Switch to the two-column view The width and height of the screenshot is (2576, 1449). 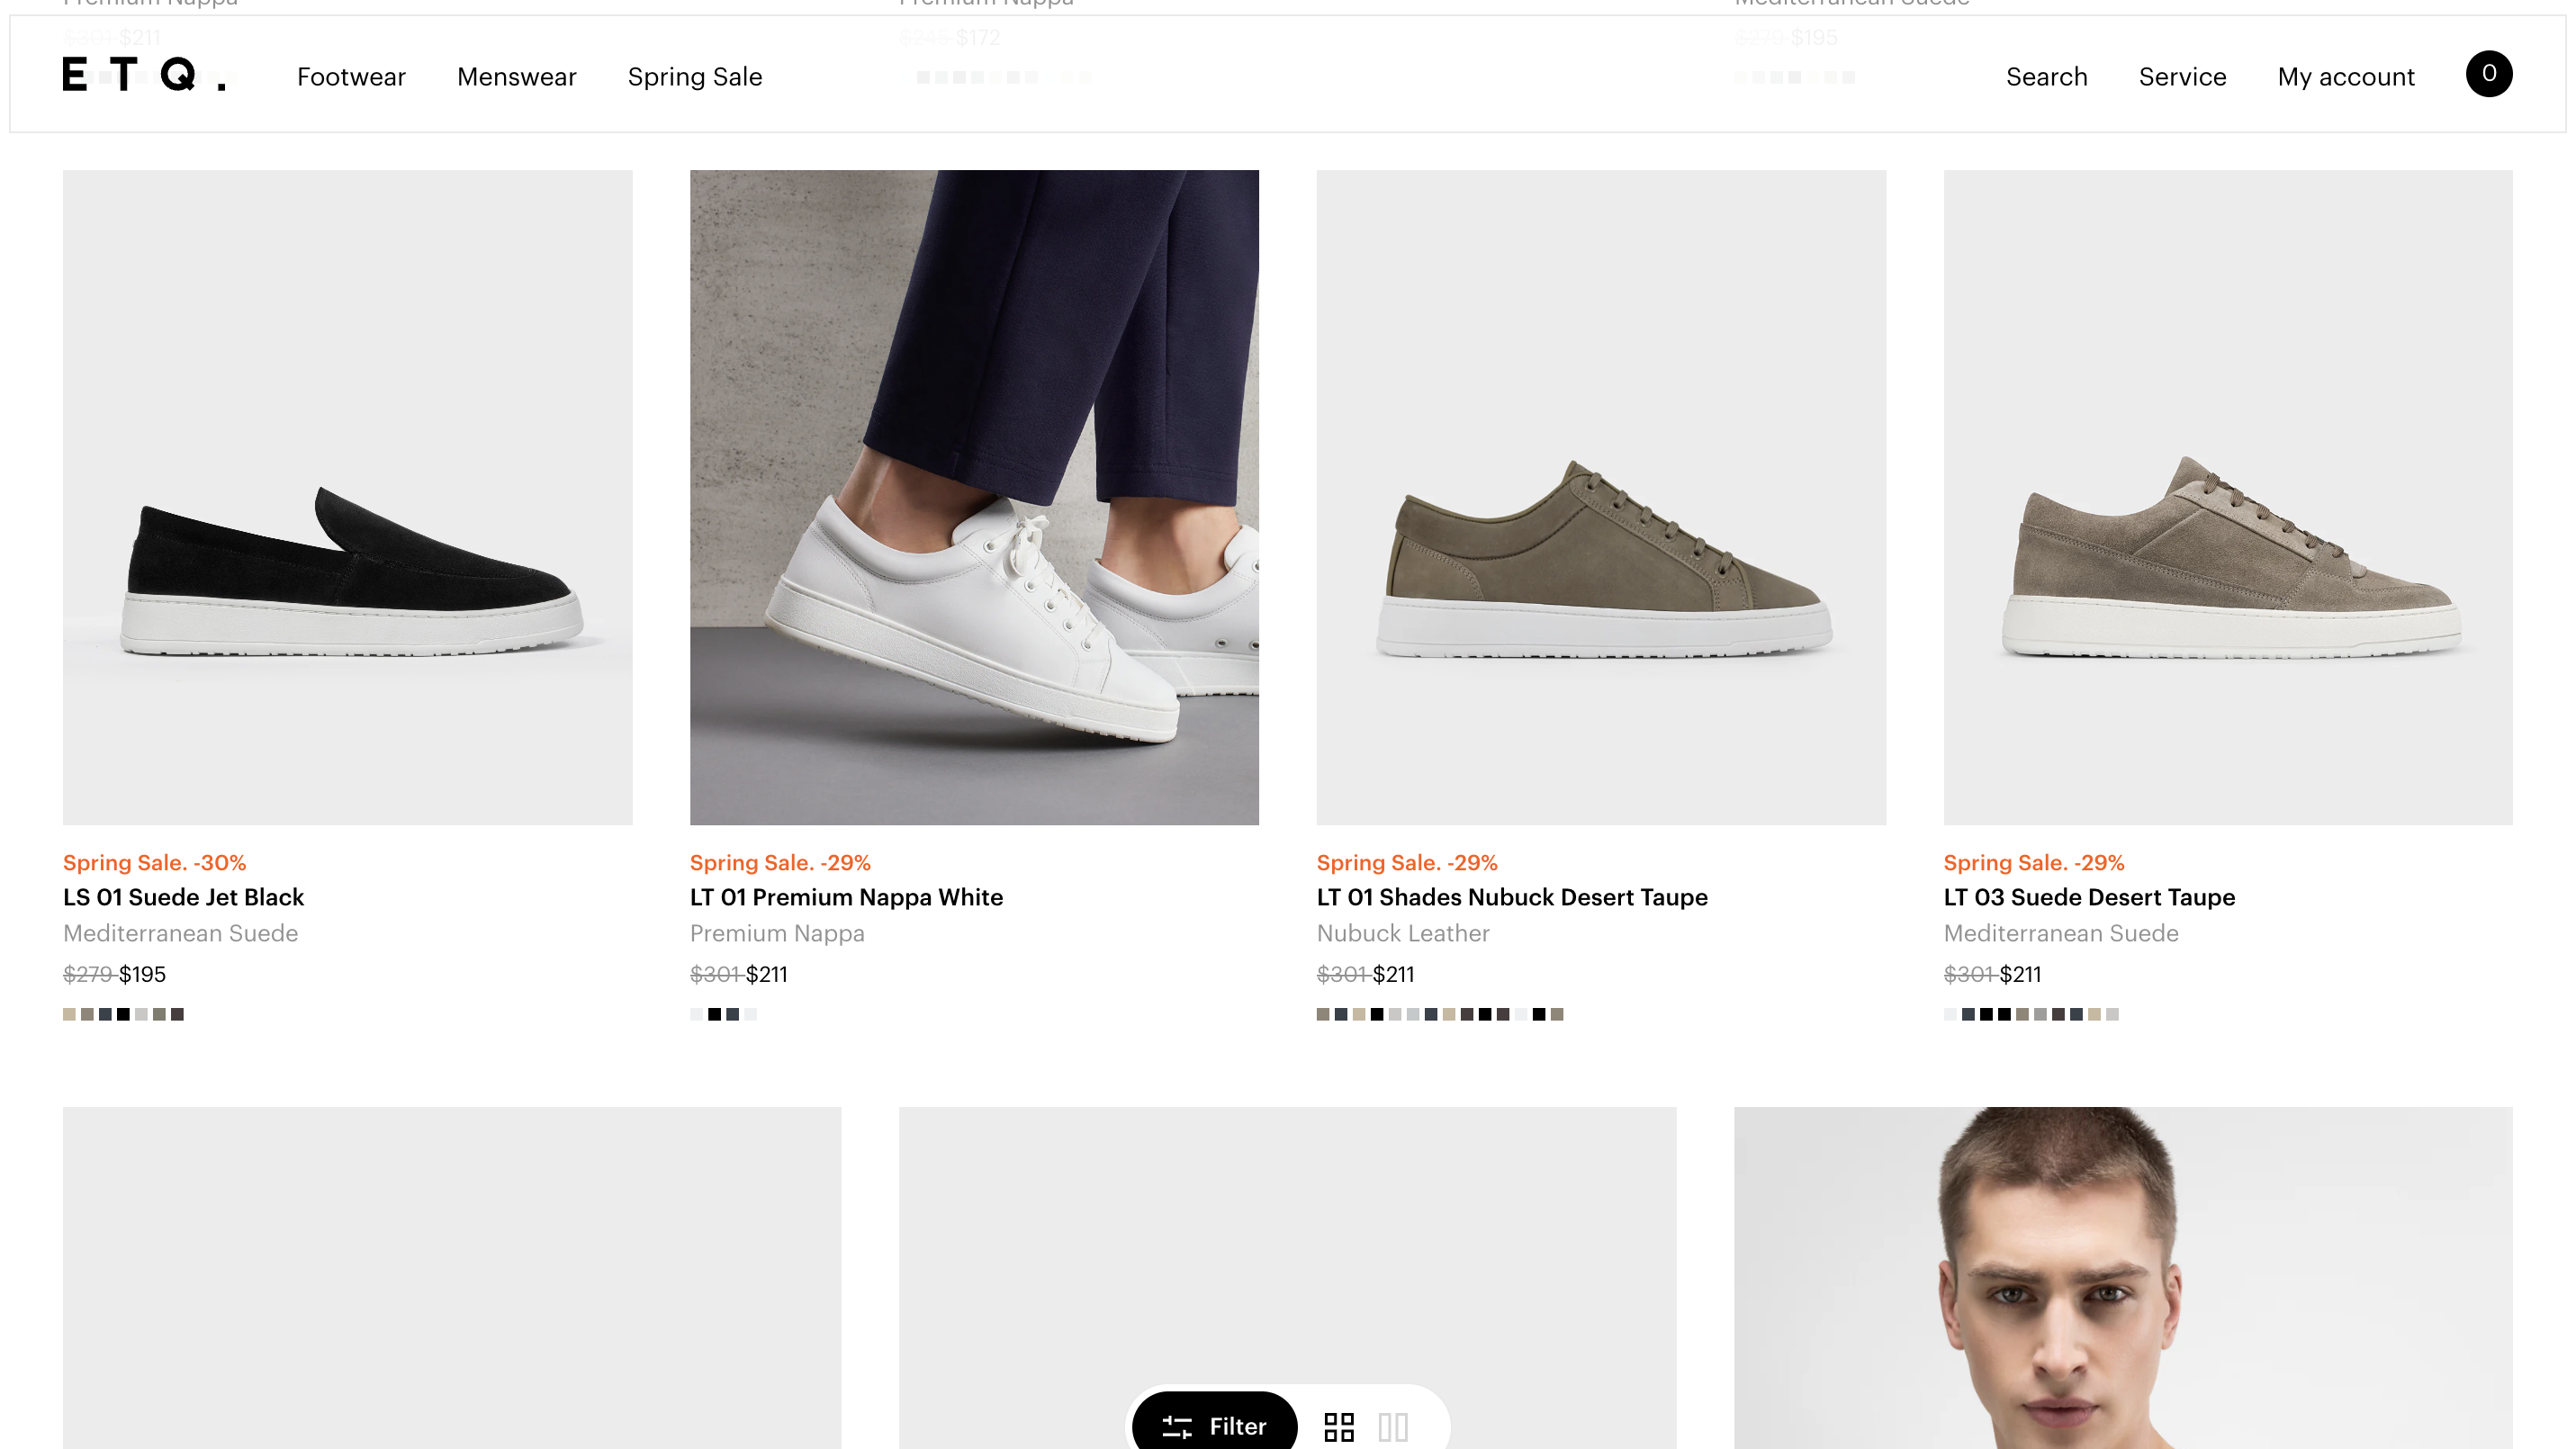1393,1426
